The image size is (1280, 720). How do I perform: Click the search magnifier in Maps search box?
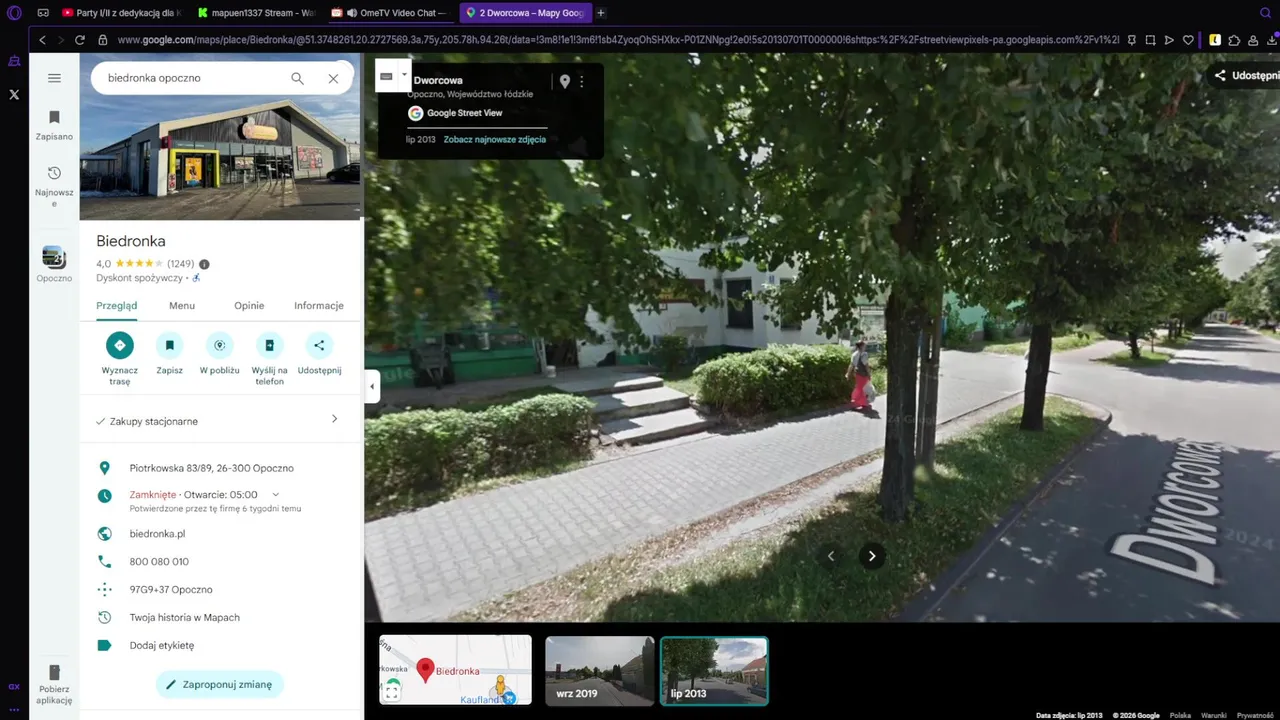coord(297,78)
